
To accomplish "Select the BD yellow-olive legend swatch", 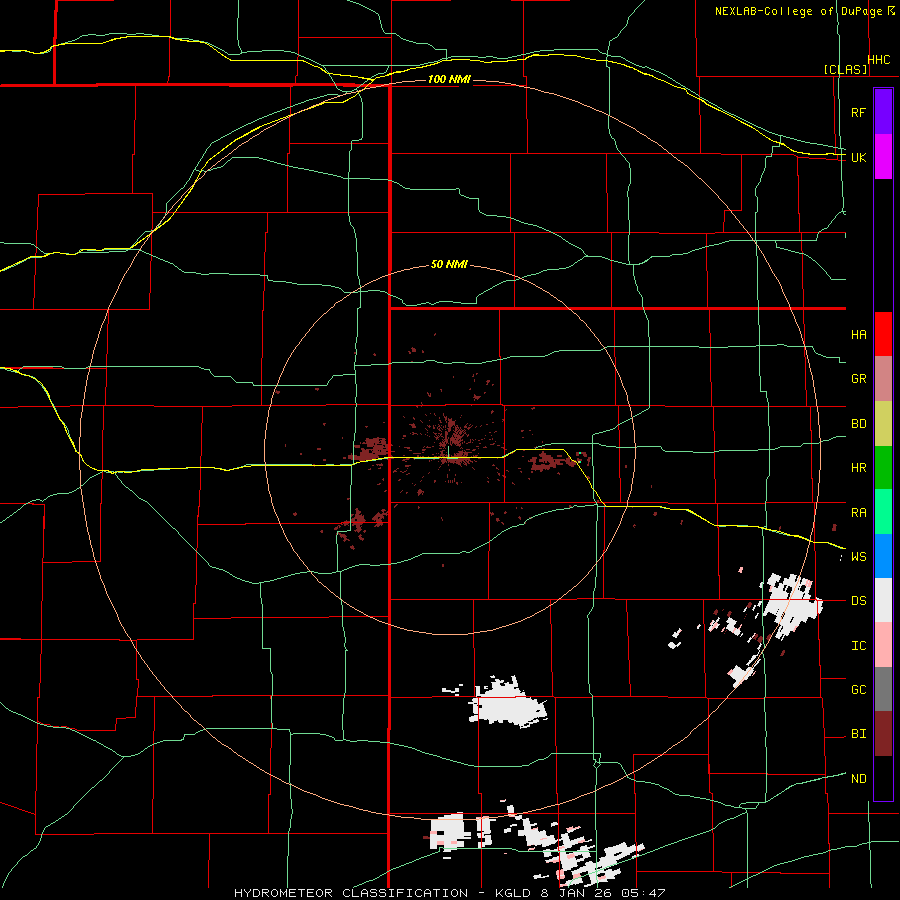I will click(x=883, y=424).
